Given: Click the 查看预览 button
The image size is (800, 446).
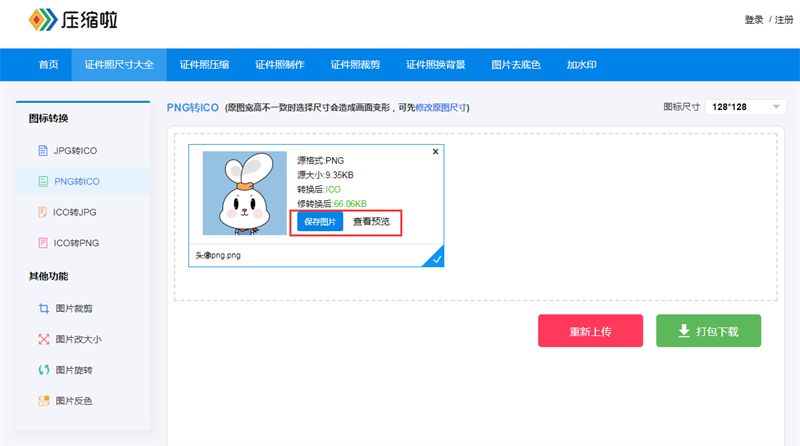Looking at the screenshot, I should pyautogui.click(x=371, y=221).
